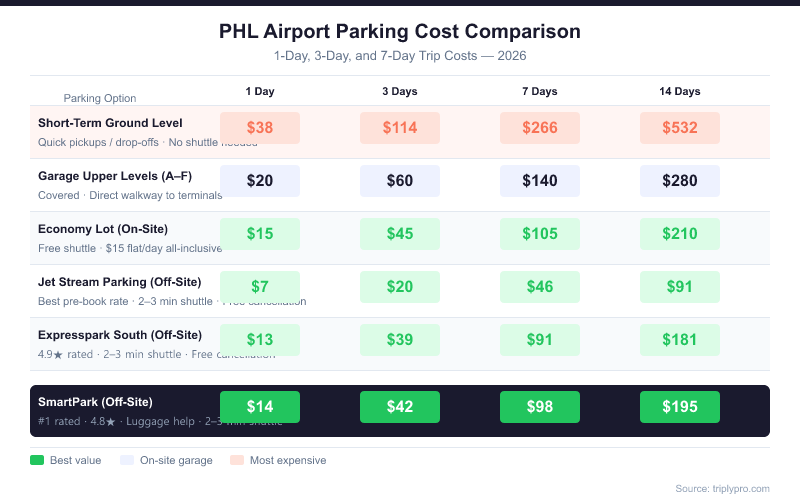Click the SmartPark $14 one-day price
This screenshot has width=800, height=500.
tap(260, 407)
